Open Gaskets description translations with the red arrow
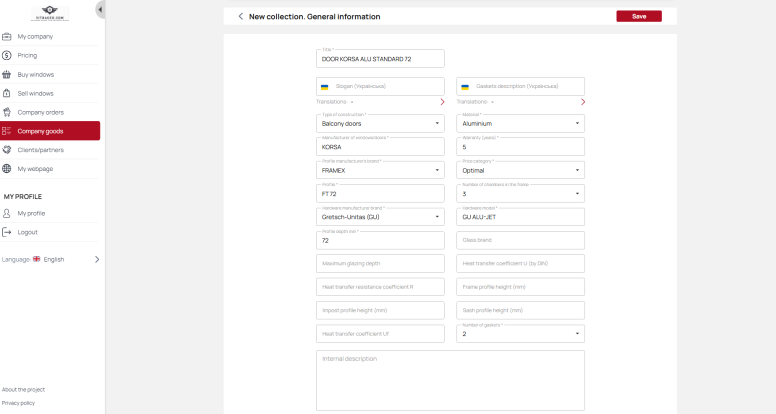The width and height of the screenshot is (776, 414). pyautogui.click(x=583, y=102)
